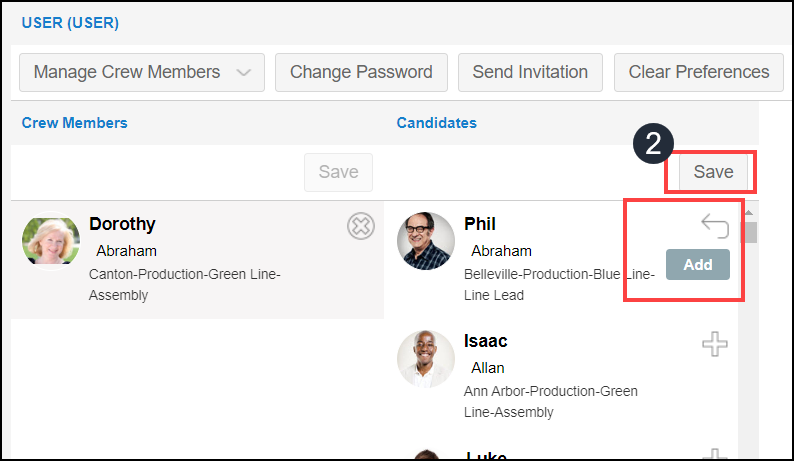794x461 pixels.
Task: Click the Clear Preferences button
Action: [x=698, y=72]
